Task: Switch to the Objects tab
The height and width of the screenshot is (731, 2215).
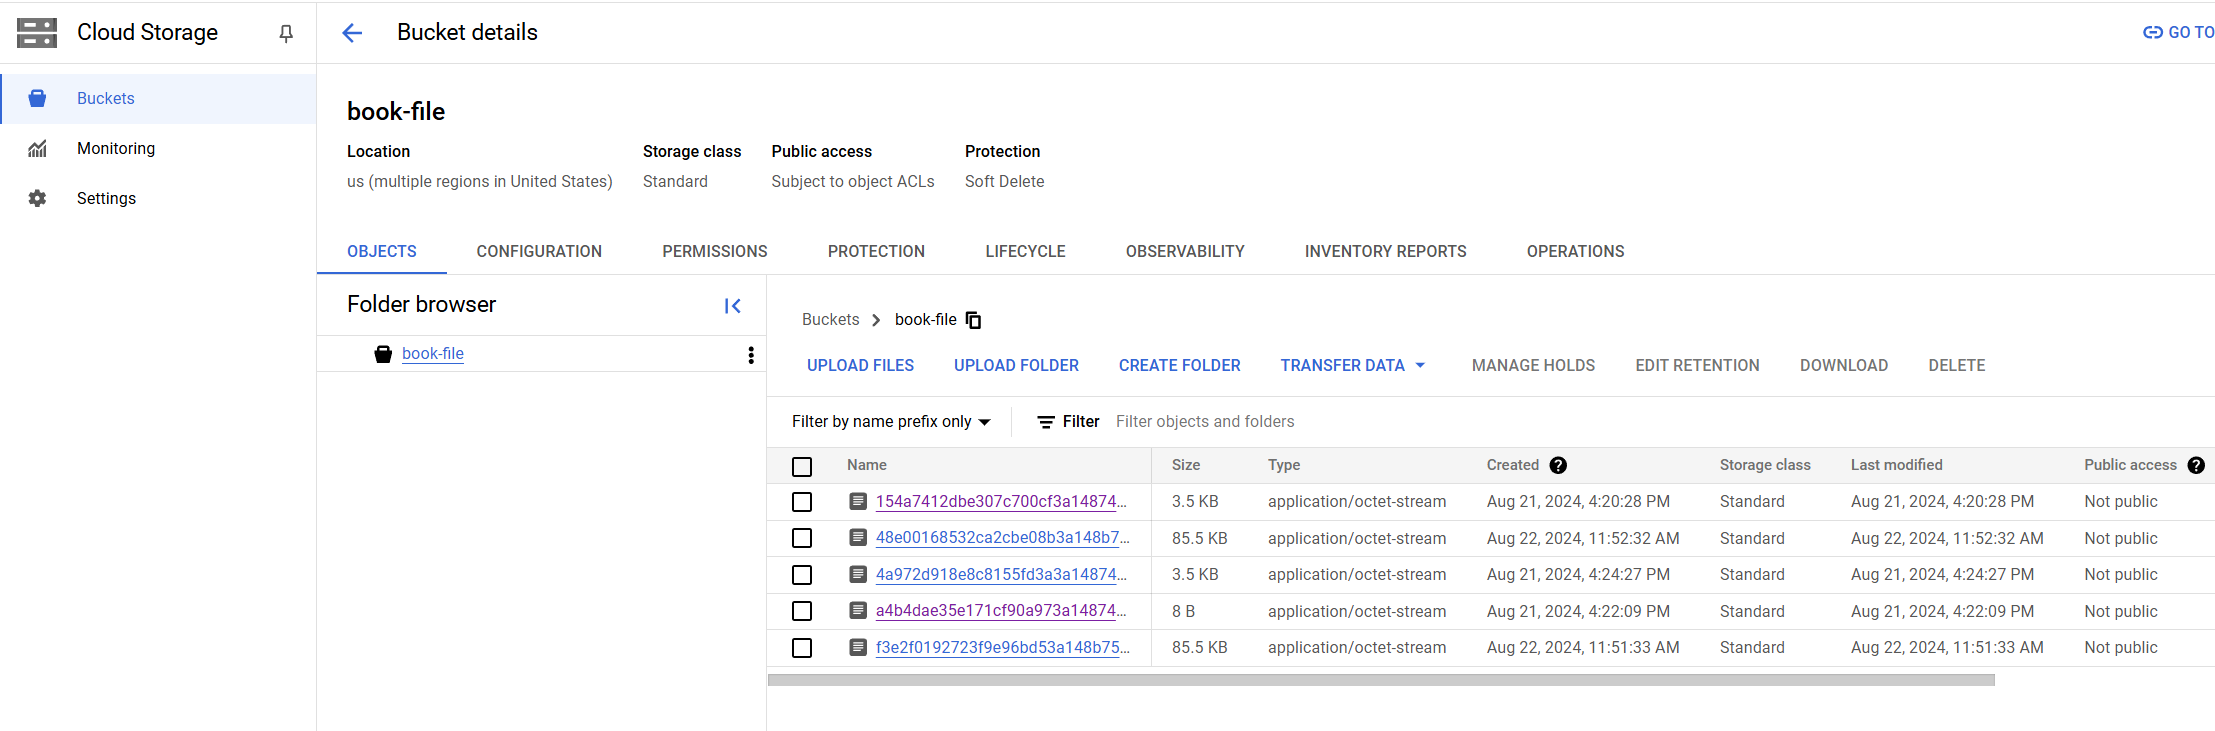Action: (x=382, y=252)
